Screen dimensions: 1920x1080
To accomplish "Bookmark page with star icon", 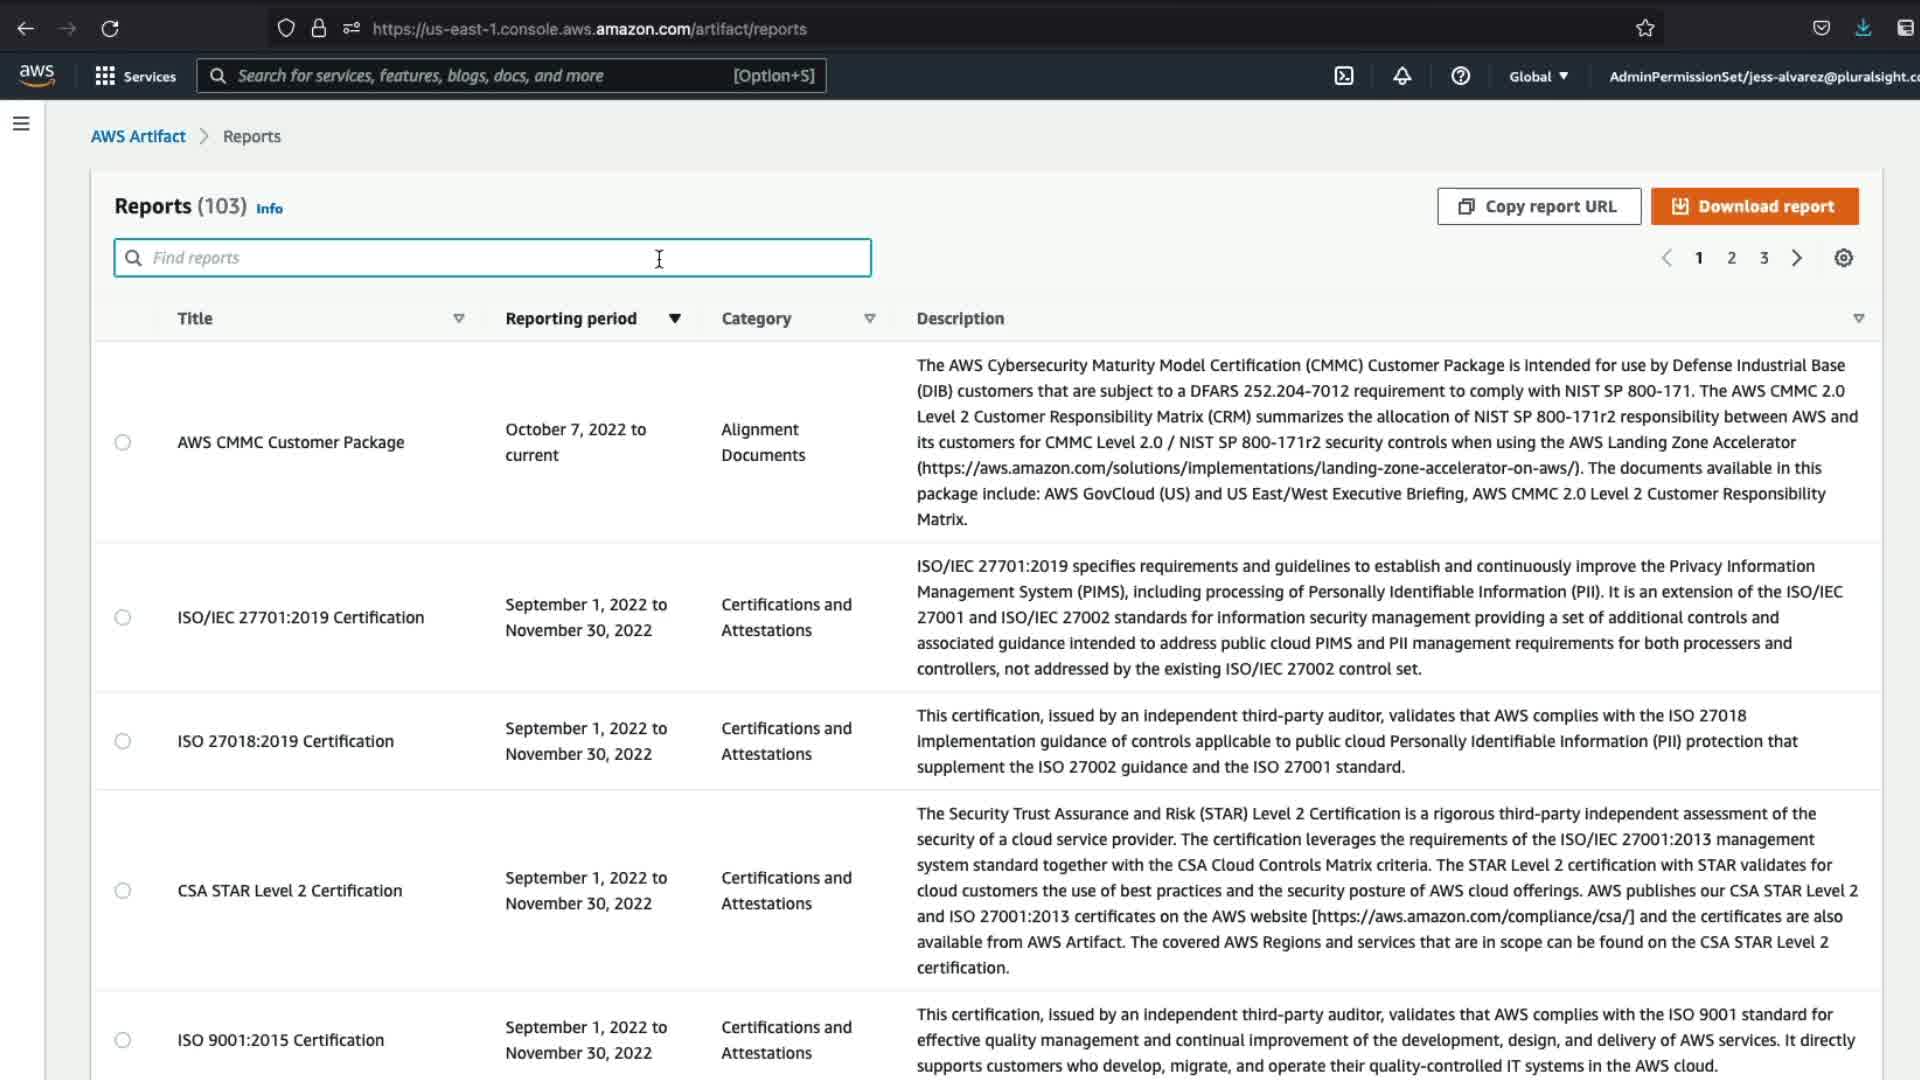I will 1645,29.
